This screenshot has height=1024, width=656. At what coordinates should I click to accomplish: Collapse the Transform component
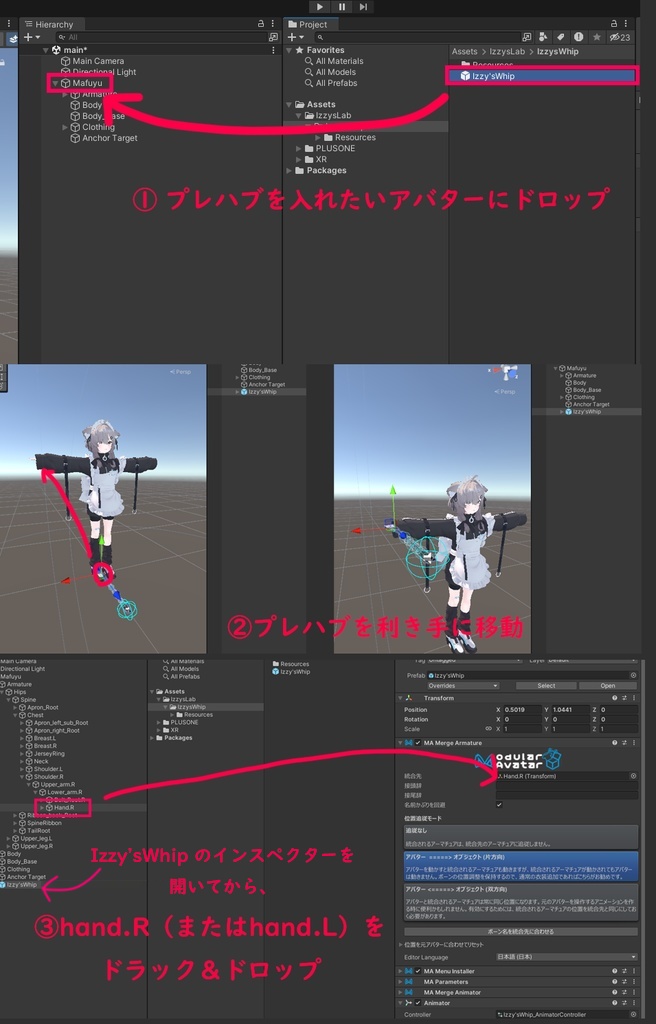point(400,698)
